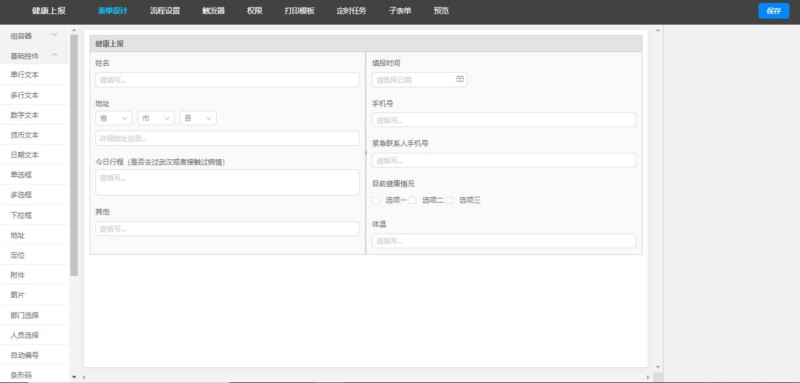Image resolution: width=800 pixels, height=383 pixels.
Task: Check the 选项一 checkbox
Action: pyautogui.click(x=376, y=200)
